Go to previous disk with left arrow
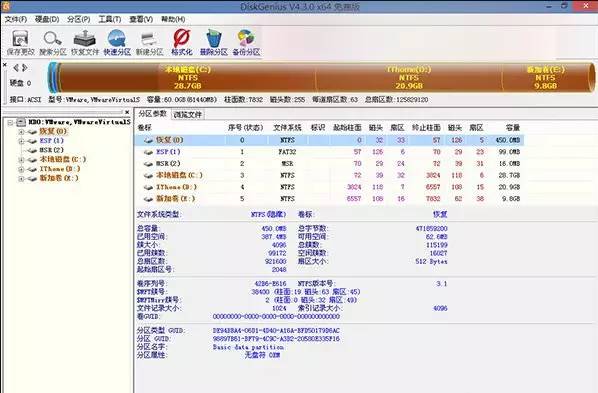Screen dimensions: 598x393 (16, 68)
